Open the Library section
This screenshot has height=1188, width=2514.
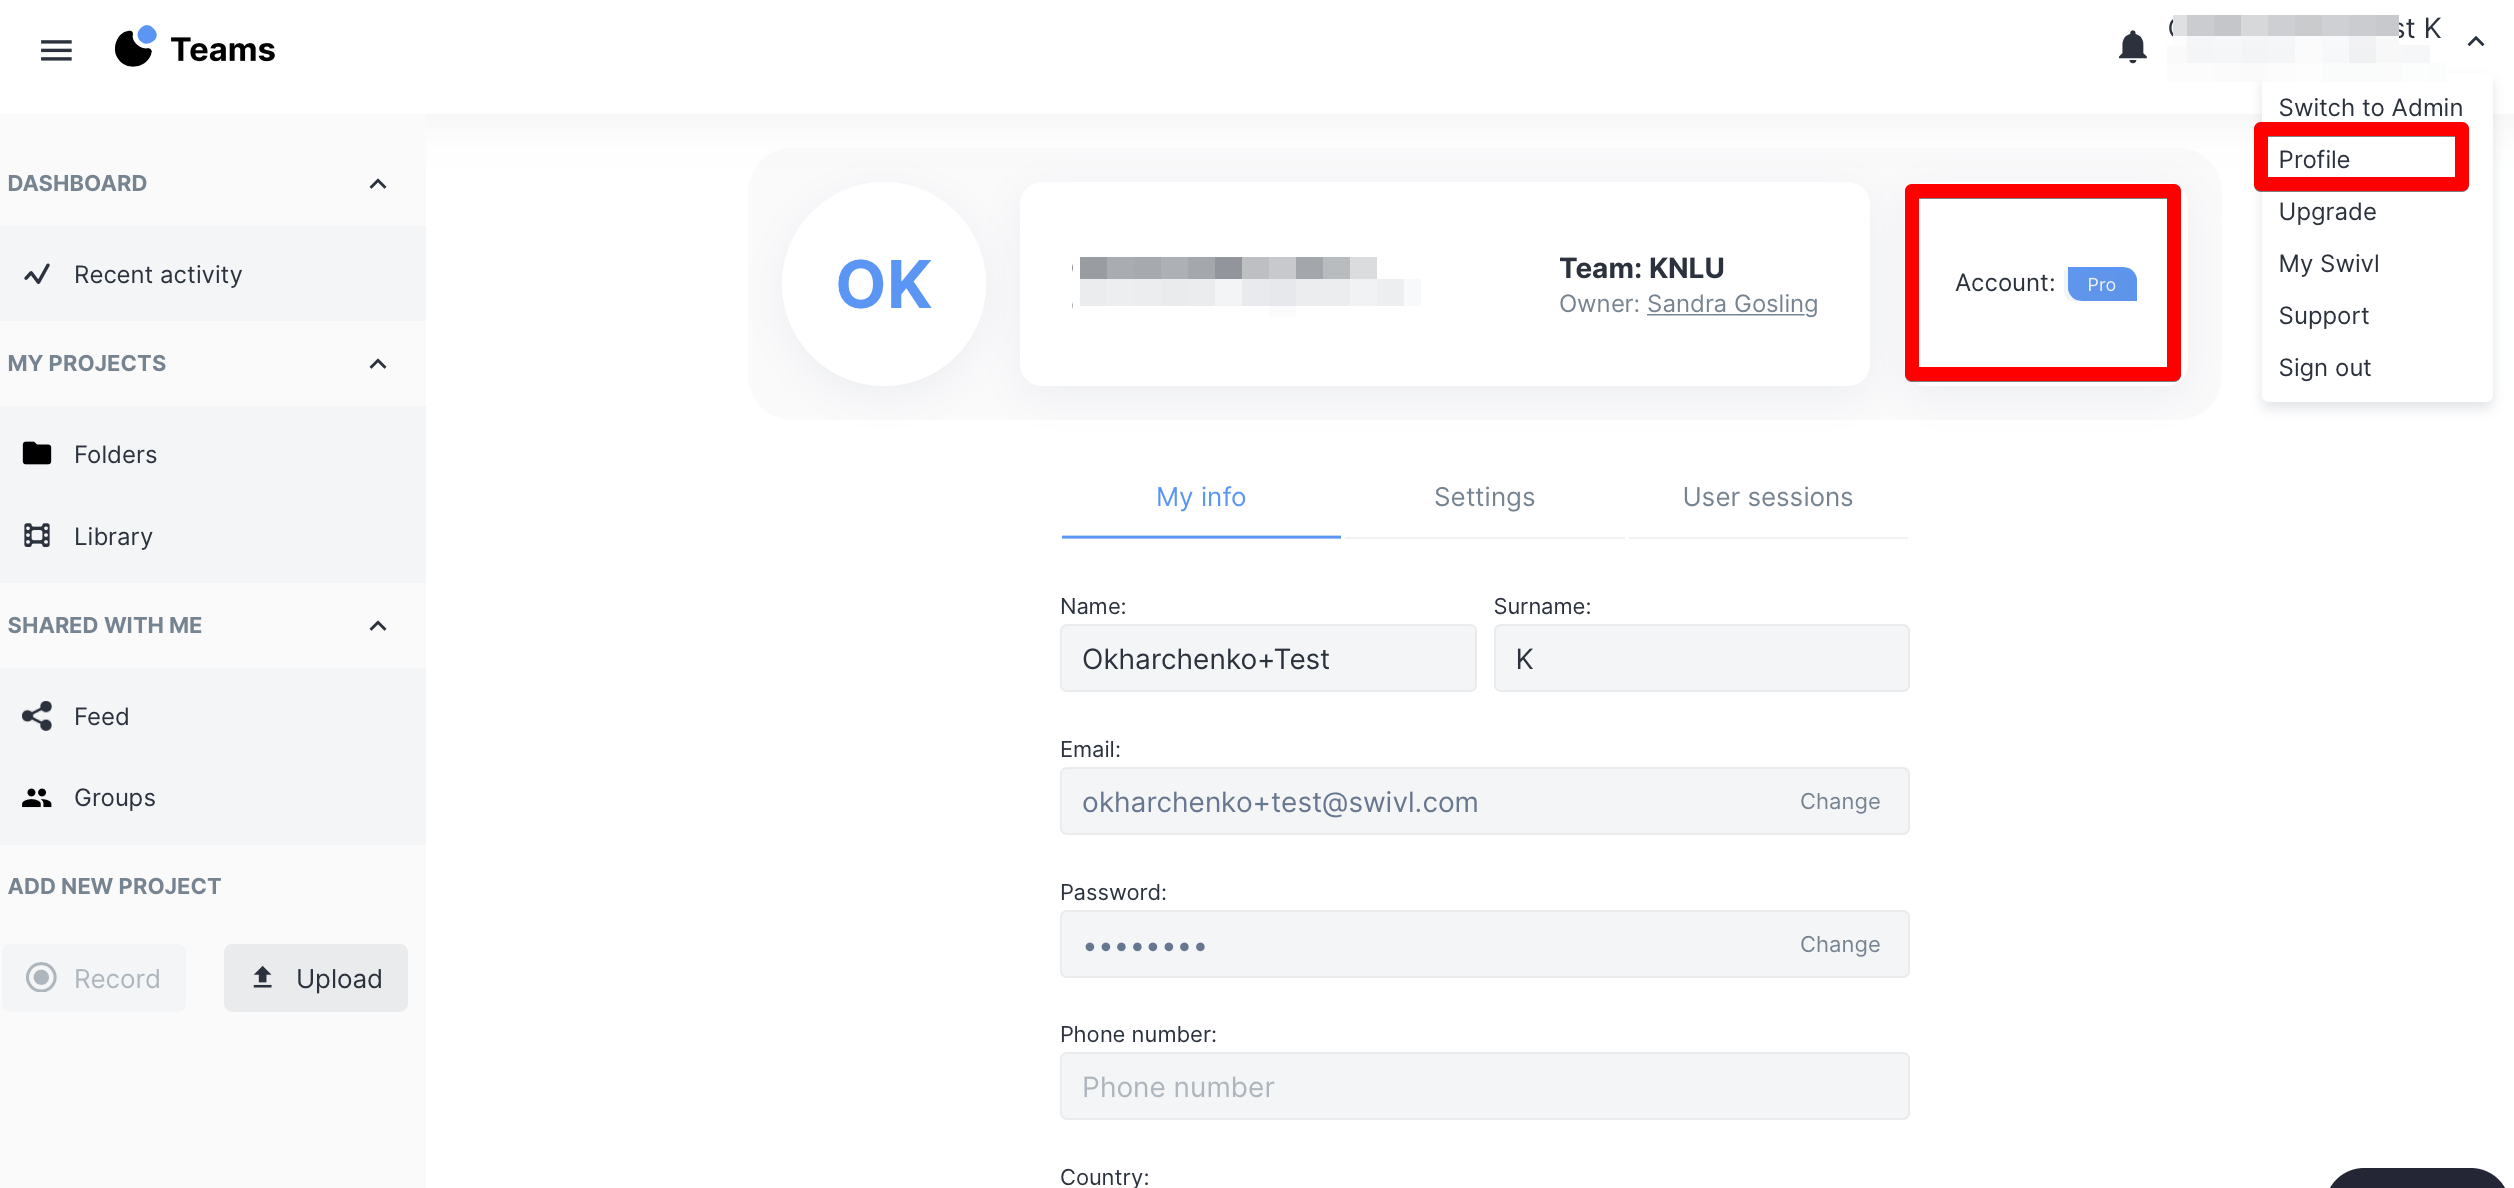click(x=113, y=536)
